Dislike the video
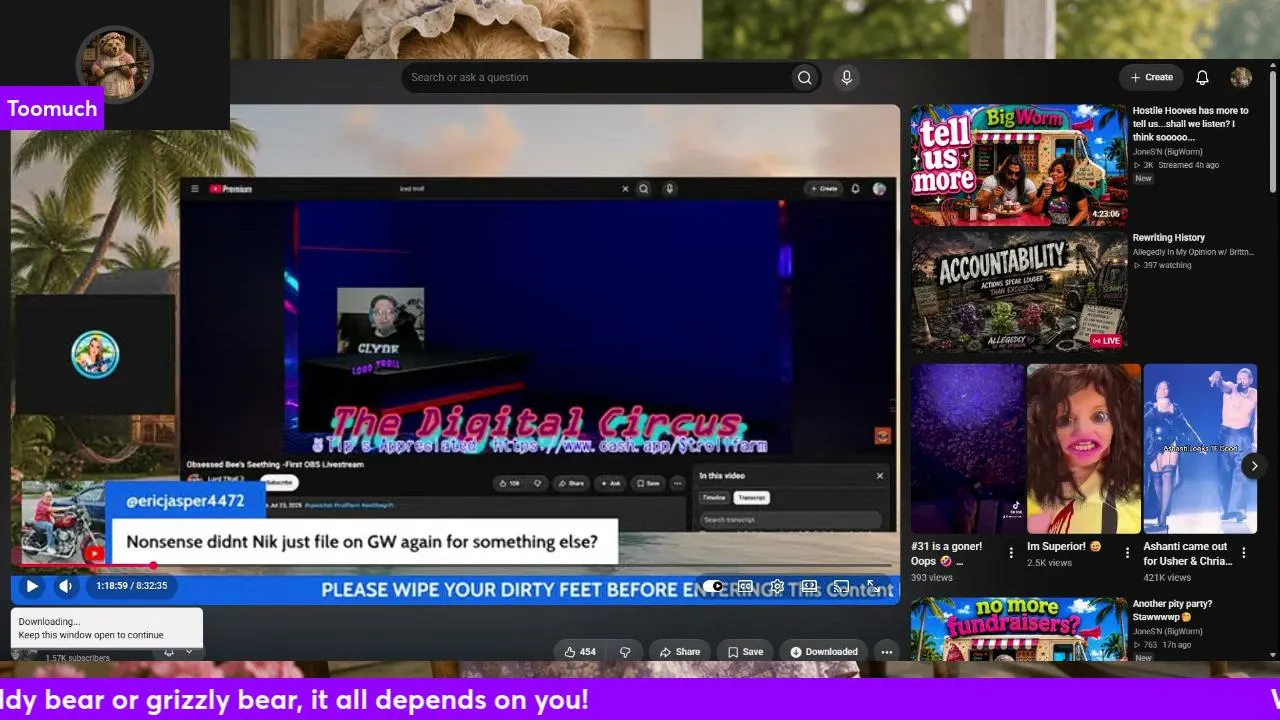 (x=625, y=652)
